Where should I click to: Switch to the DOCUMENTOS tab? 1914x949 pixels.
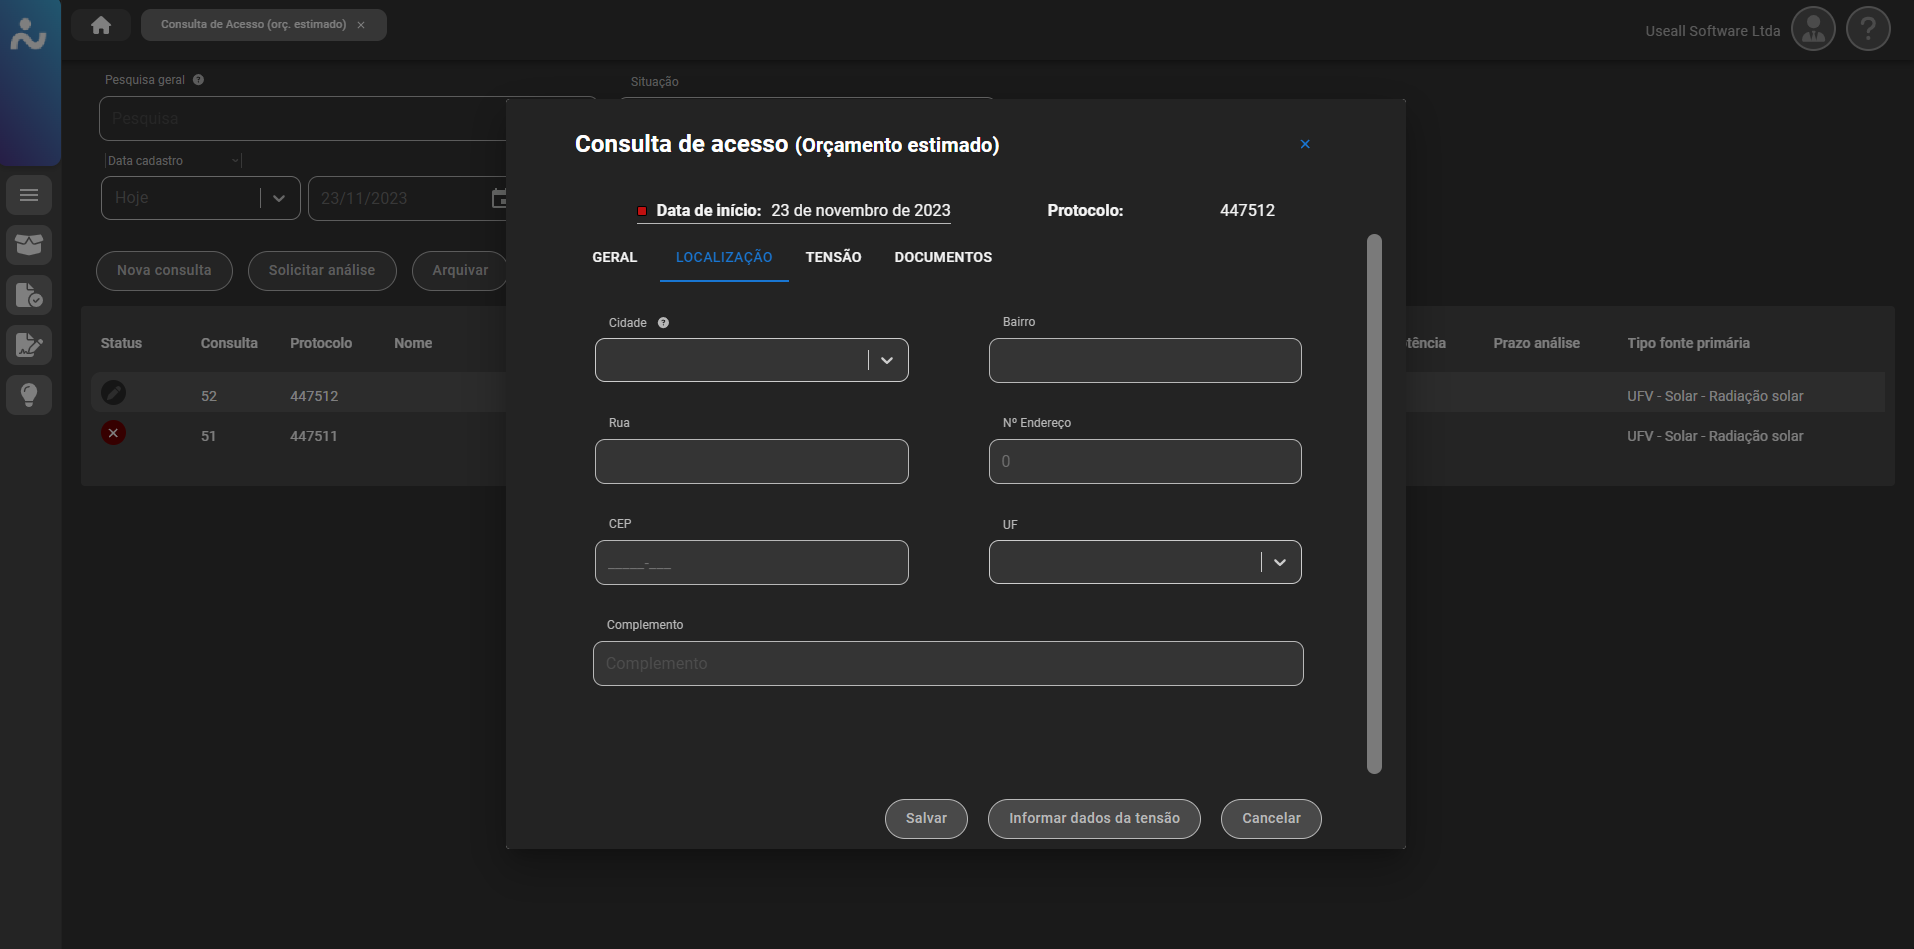click(x=942, y=257)
